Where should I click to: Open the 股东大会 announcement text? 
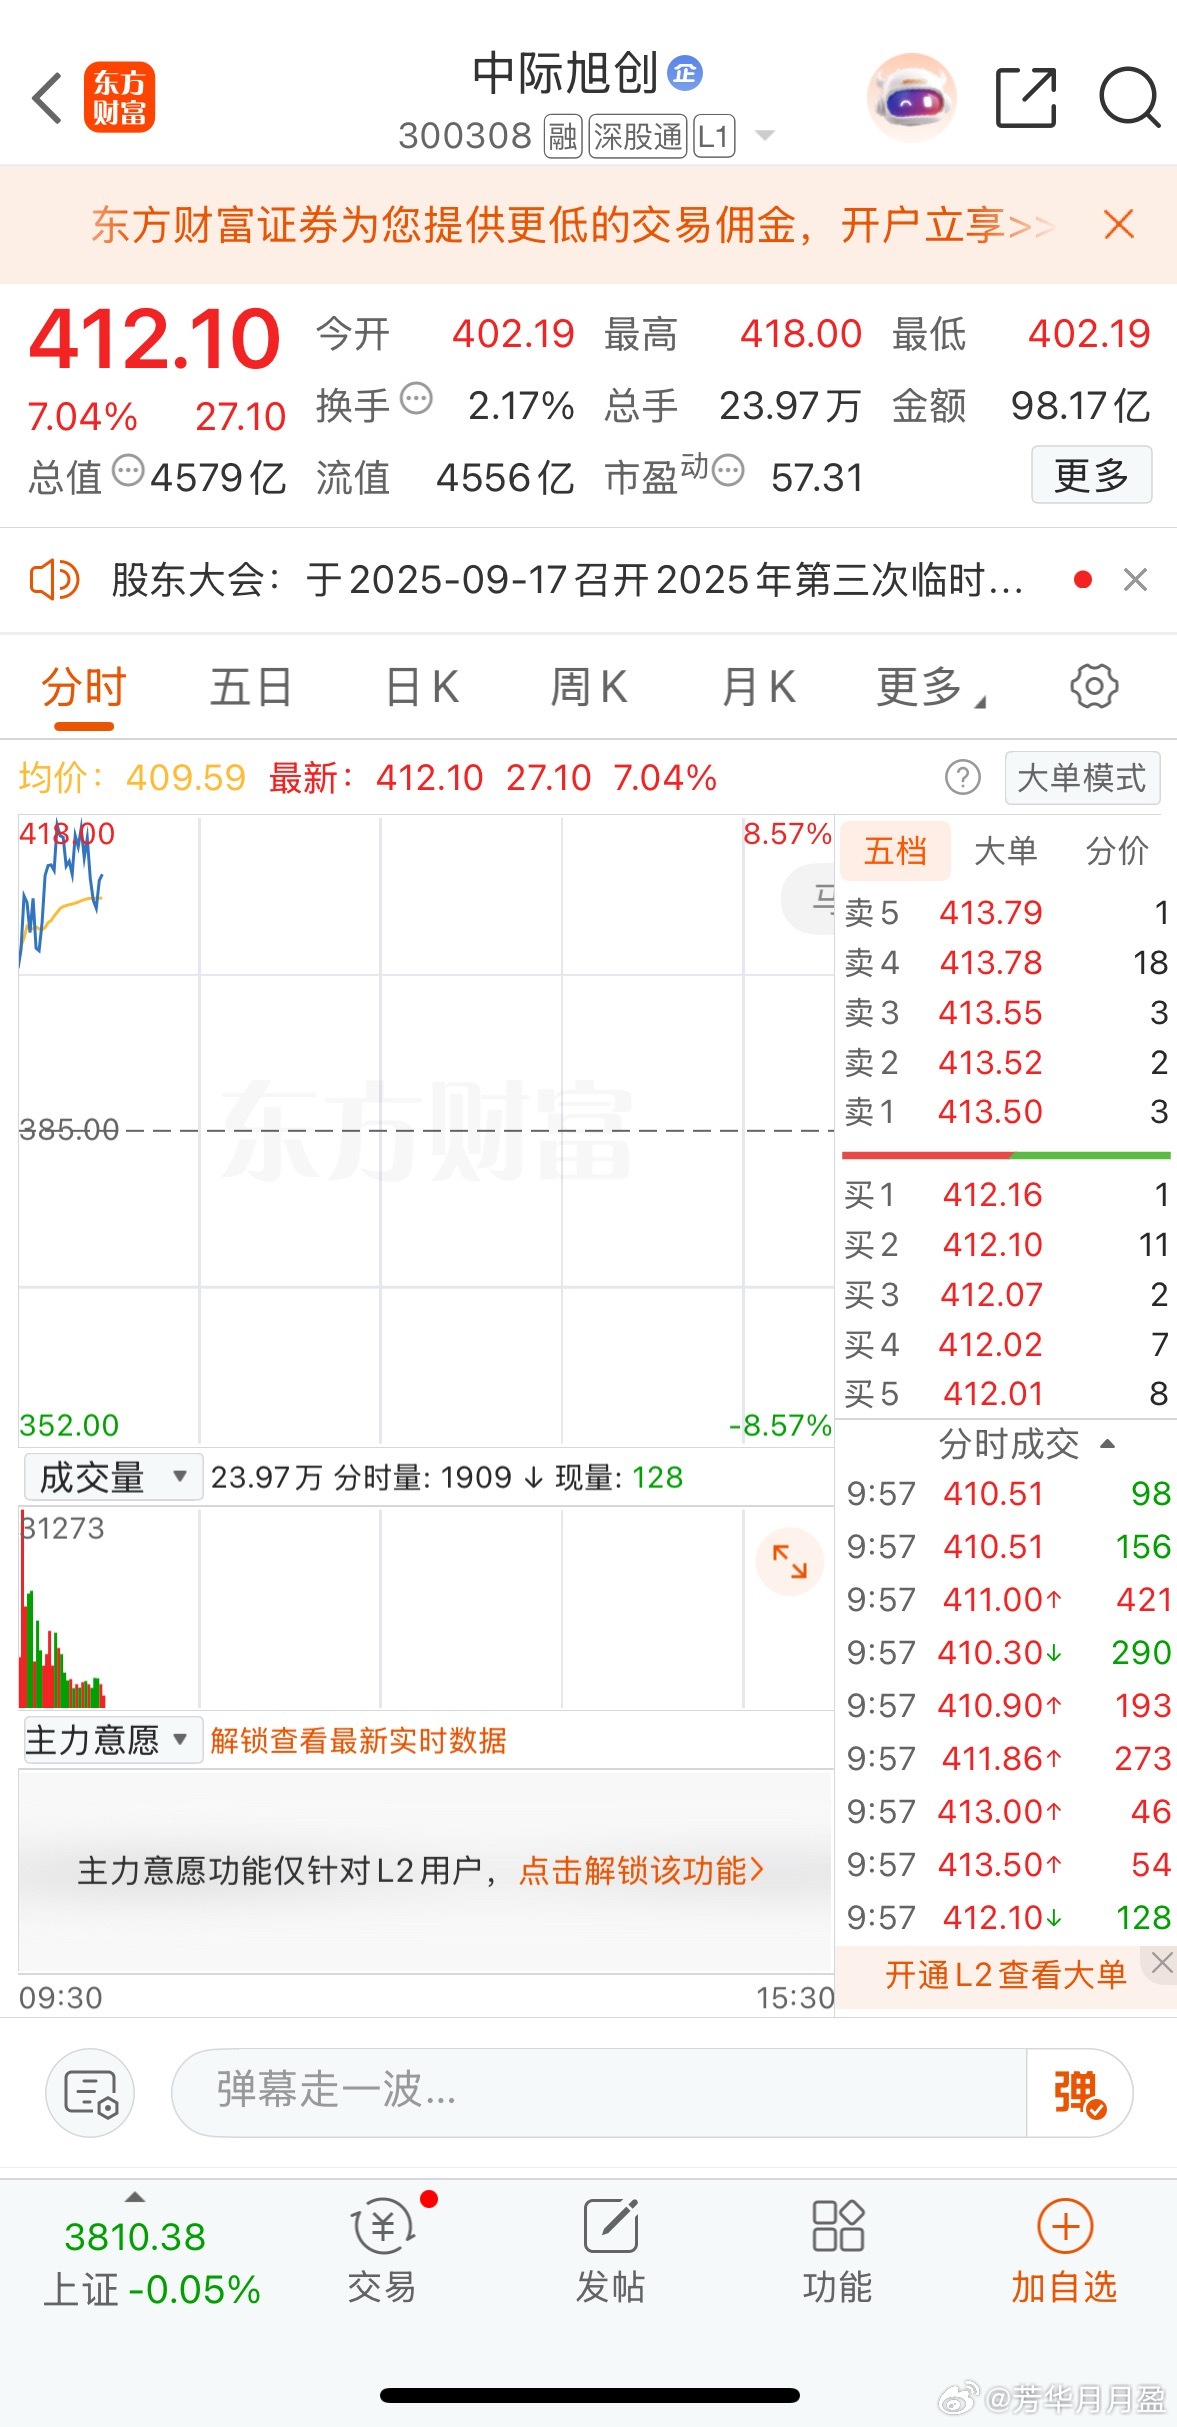coord(567,580)
